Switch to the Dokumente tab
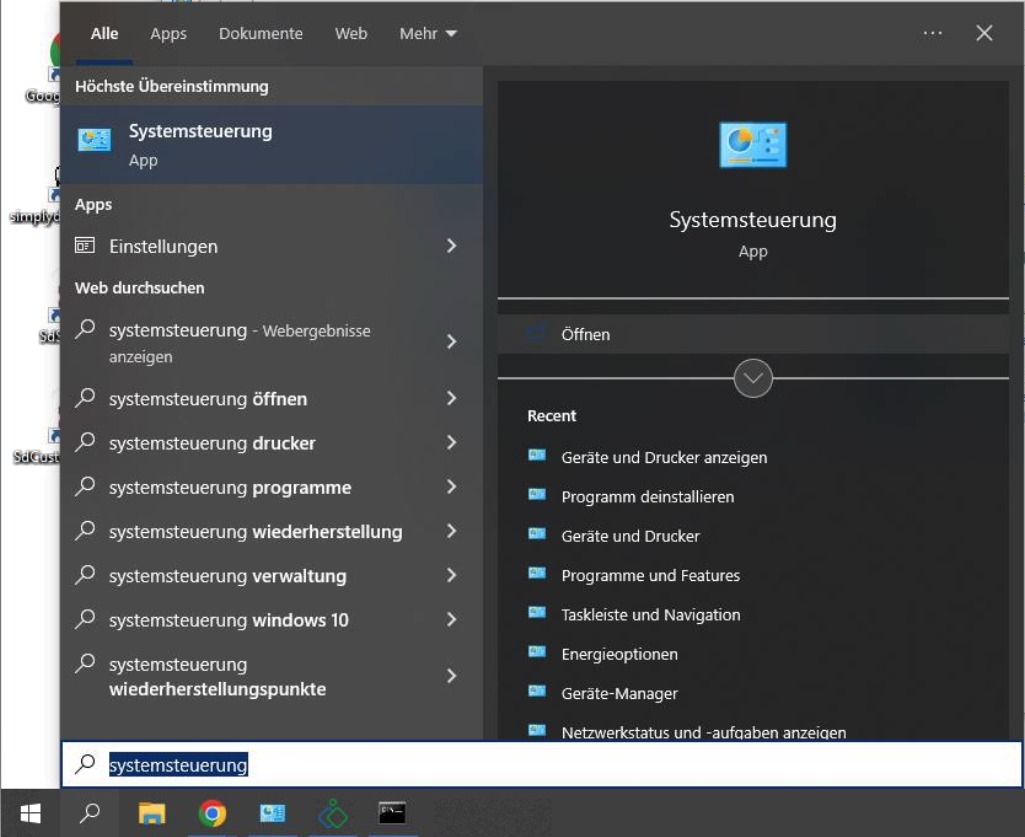This screenshot has height=837, width=1025. (x=261, y=33)
